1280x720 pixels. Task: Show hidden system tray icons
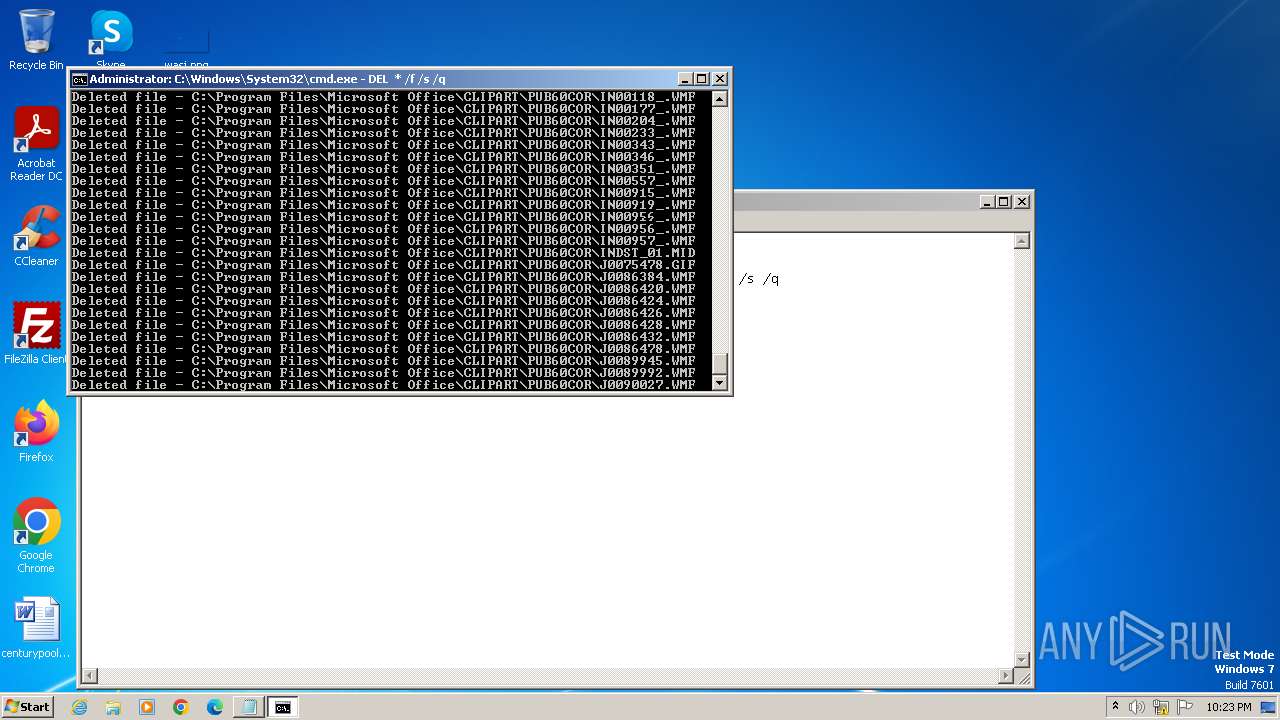pyautogui.click(x=1115, y=707)
